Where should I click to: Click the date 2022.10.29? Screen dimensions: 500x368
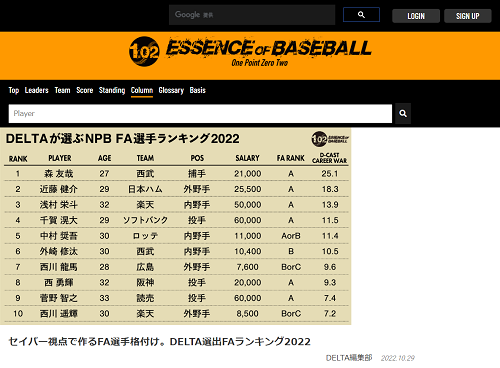click(x=398, y=358)
